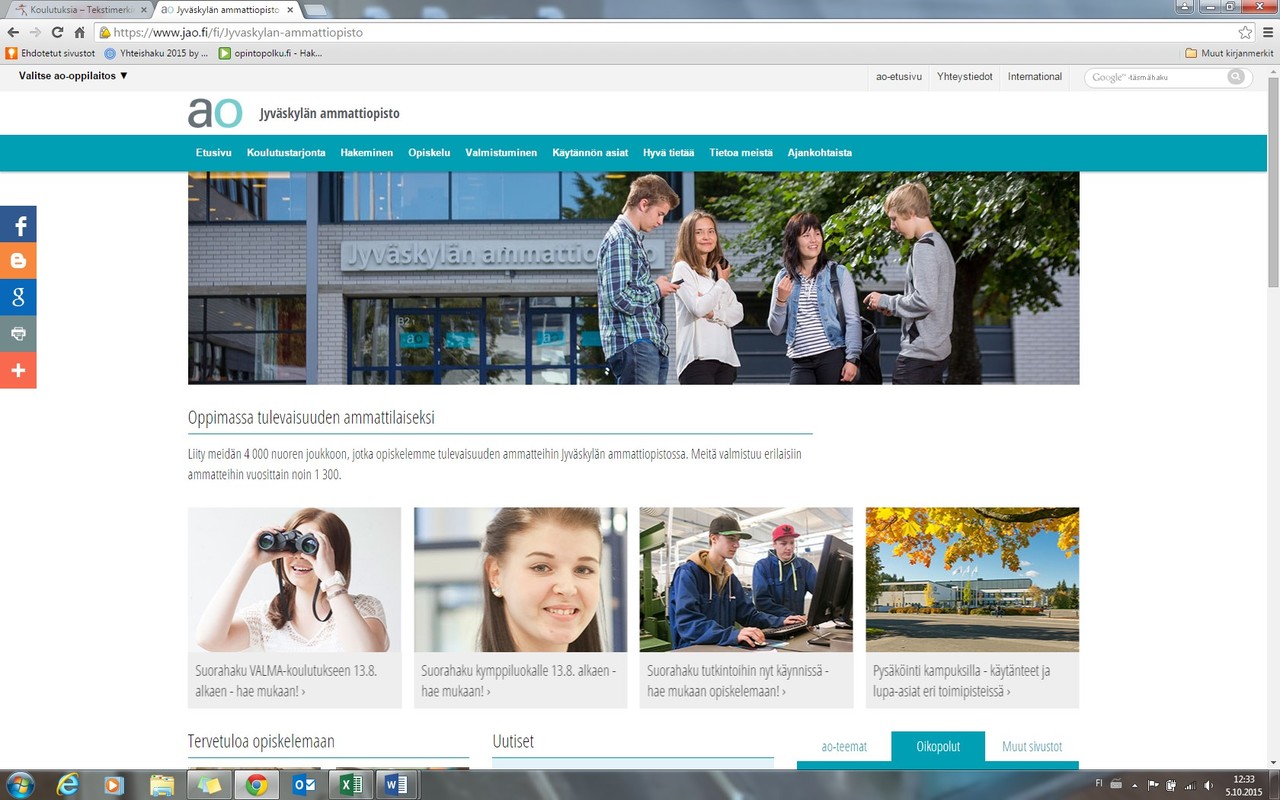Open Chrome menu button
Screen dimensions: 1280x800
click(x=1267, y=32)
